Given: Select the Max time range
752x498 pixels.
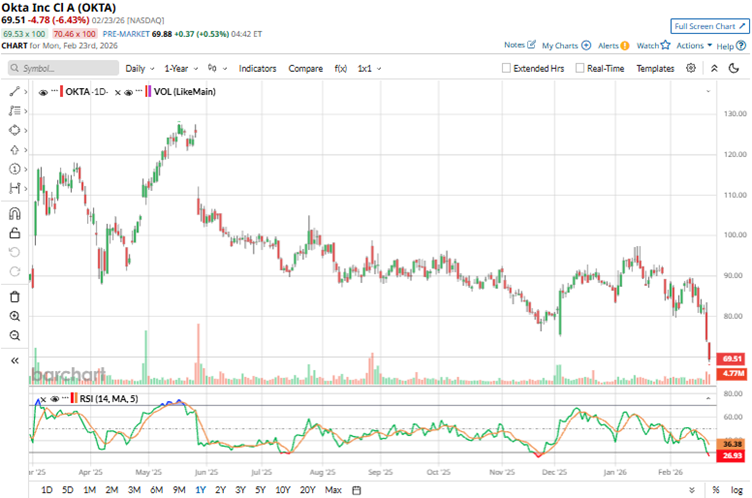Looking at the screenshot, I should (333, 490).
